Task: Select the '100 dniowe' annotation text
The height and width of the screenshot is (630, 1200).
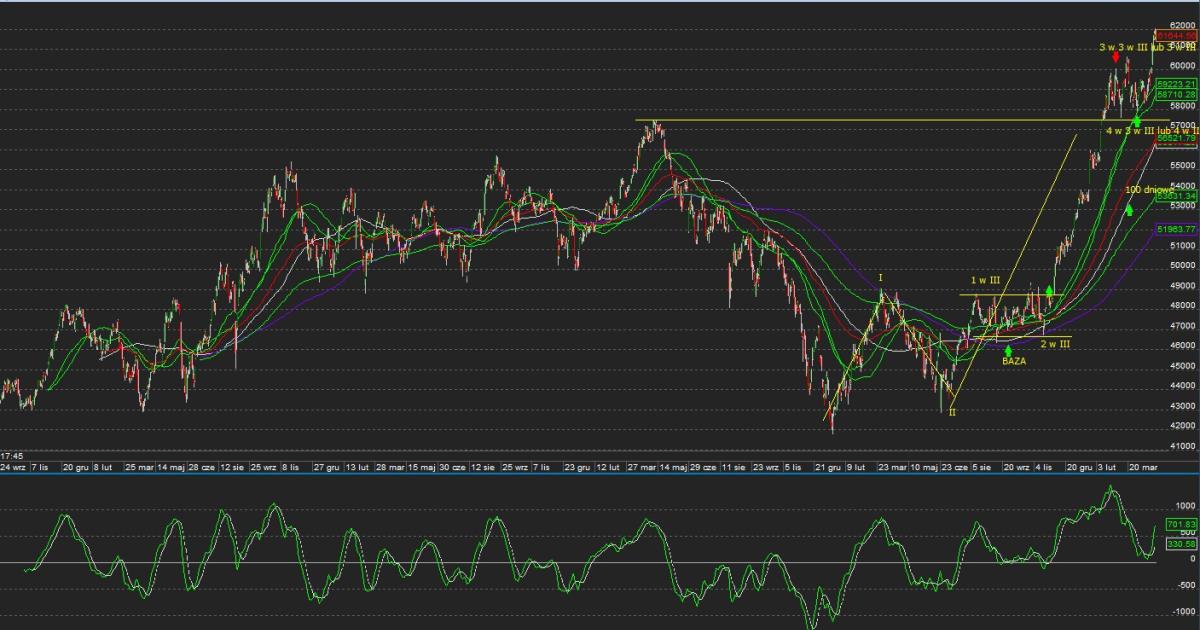Action: (x=1149, y=189)
